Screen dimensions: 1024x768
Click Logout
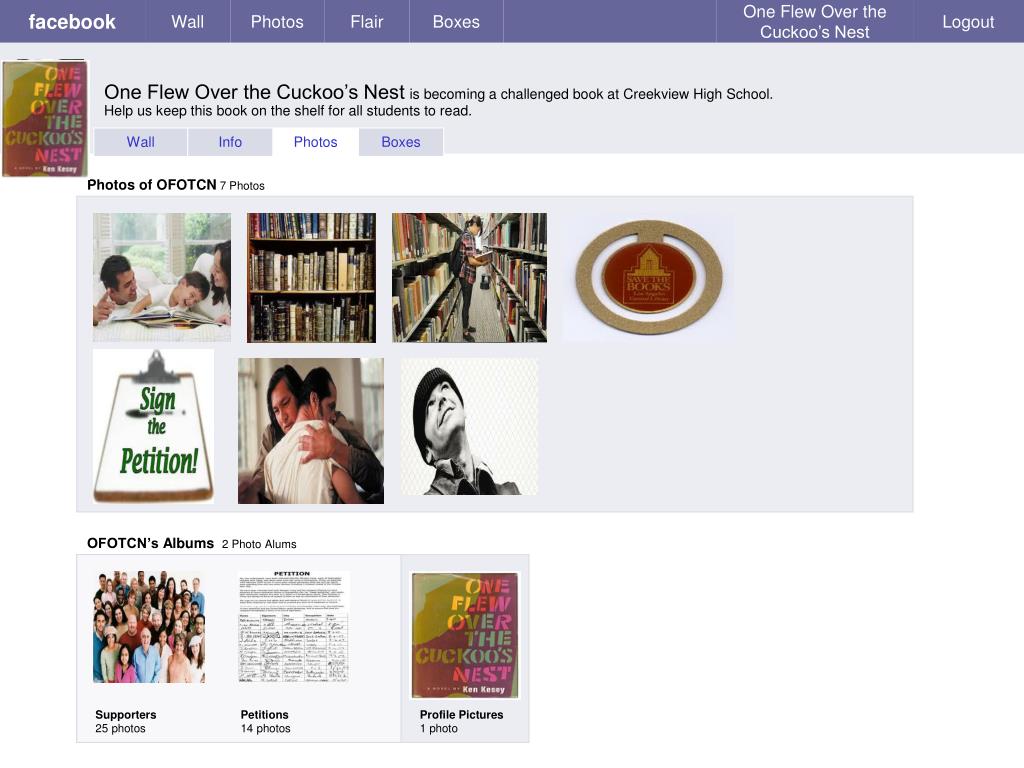click(968, 22)
